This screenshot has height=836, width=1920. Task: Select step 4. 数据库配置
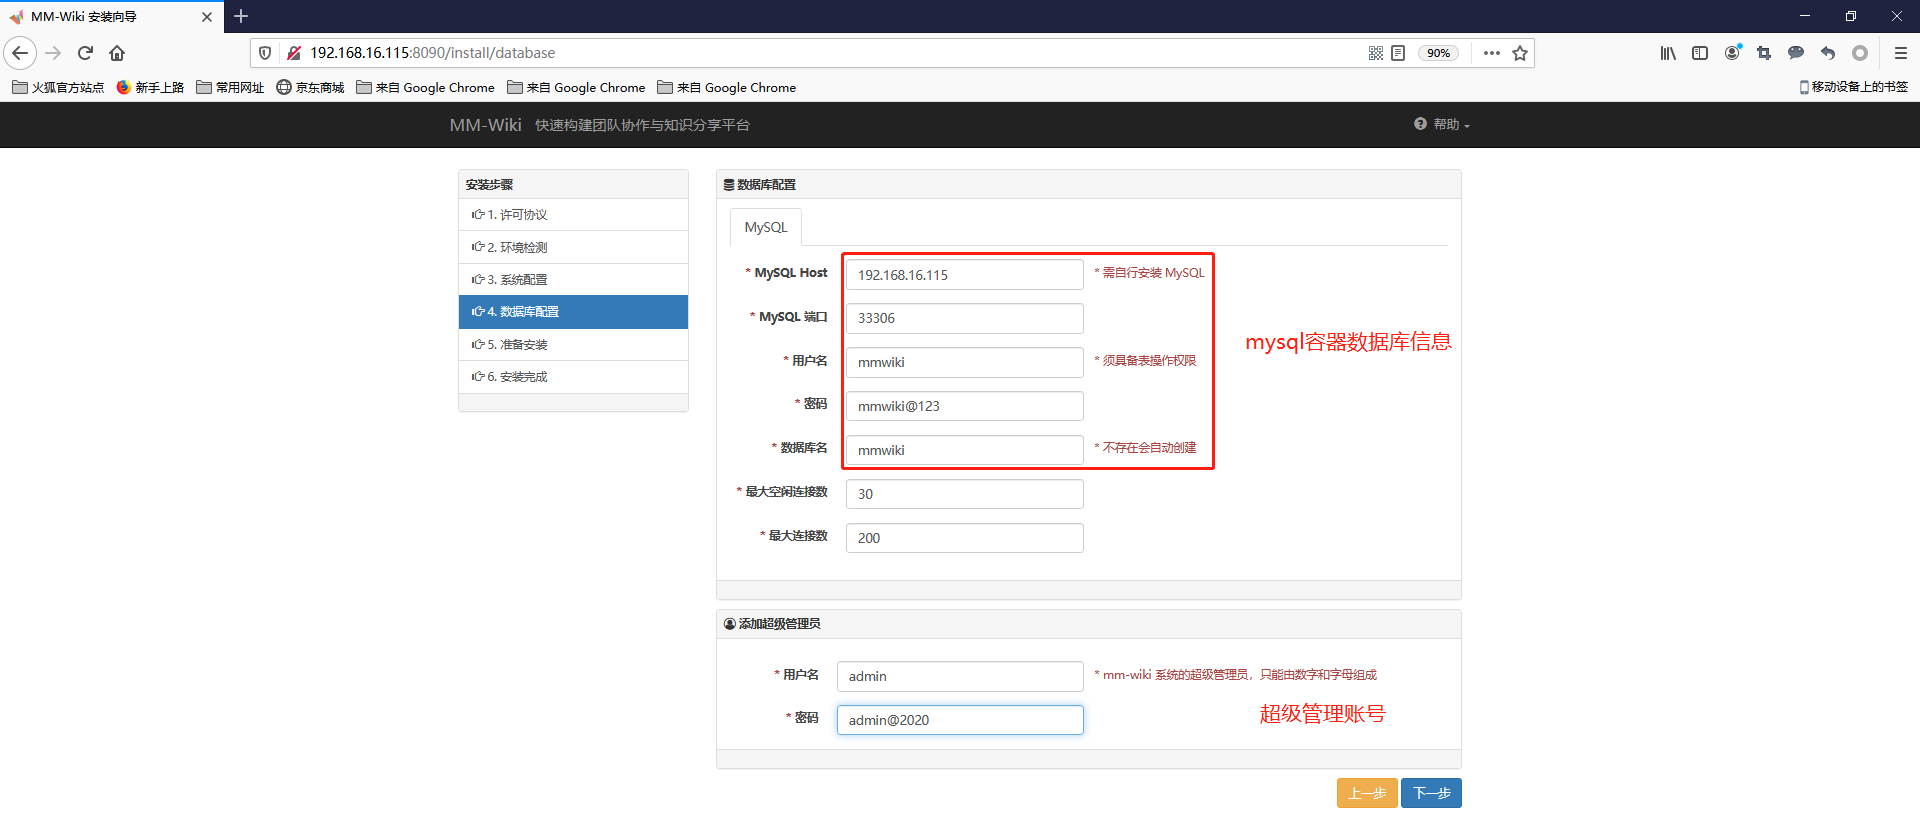(573, 312)
